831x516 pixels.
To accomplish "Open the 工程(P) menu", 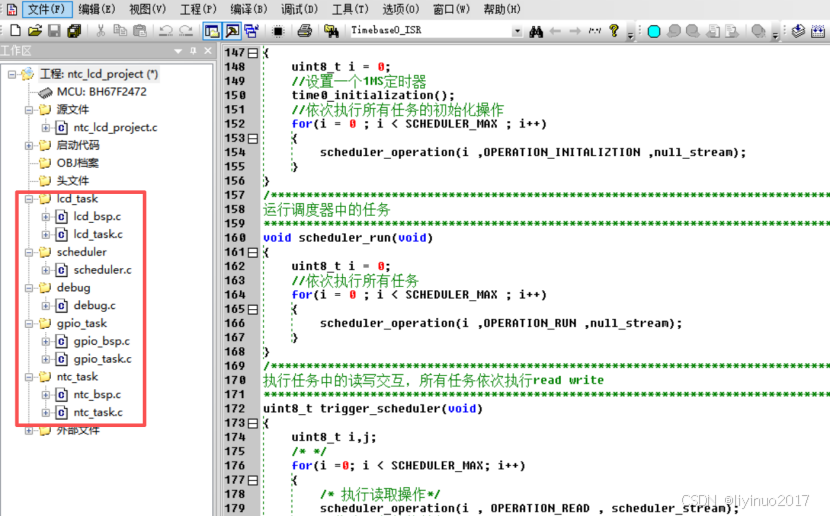I will (198, 9).
